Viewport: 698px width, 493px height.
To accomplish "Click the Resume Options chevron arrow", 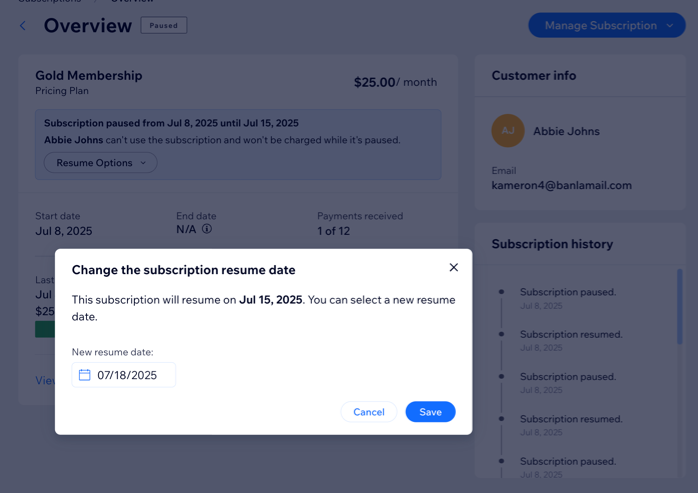I will 143,163.
